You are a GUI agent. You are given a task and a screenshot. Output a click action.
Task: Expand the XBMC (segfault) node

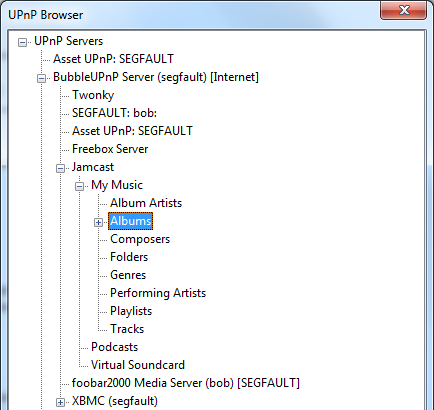(x=60, y=402)
